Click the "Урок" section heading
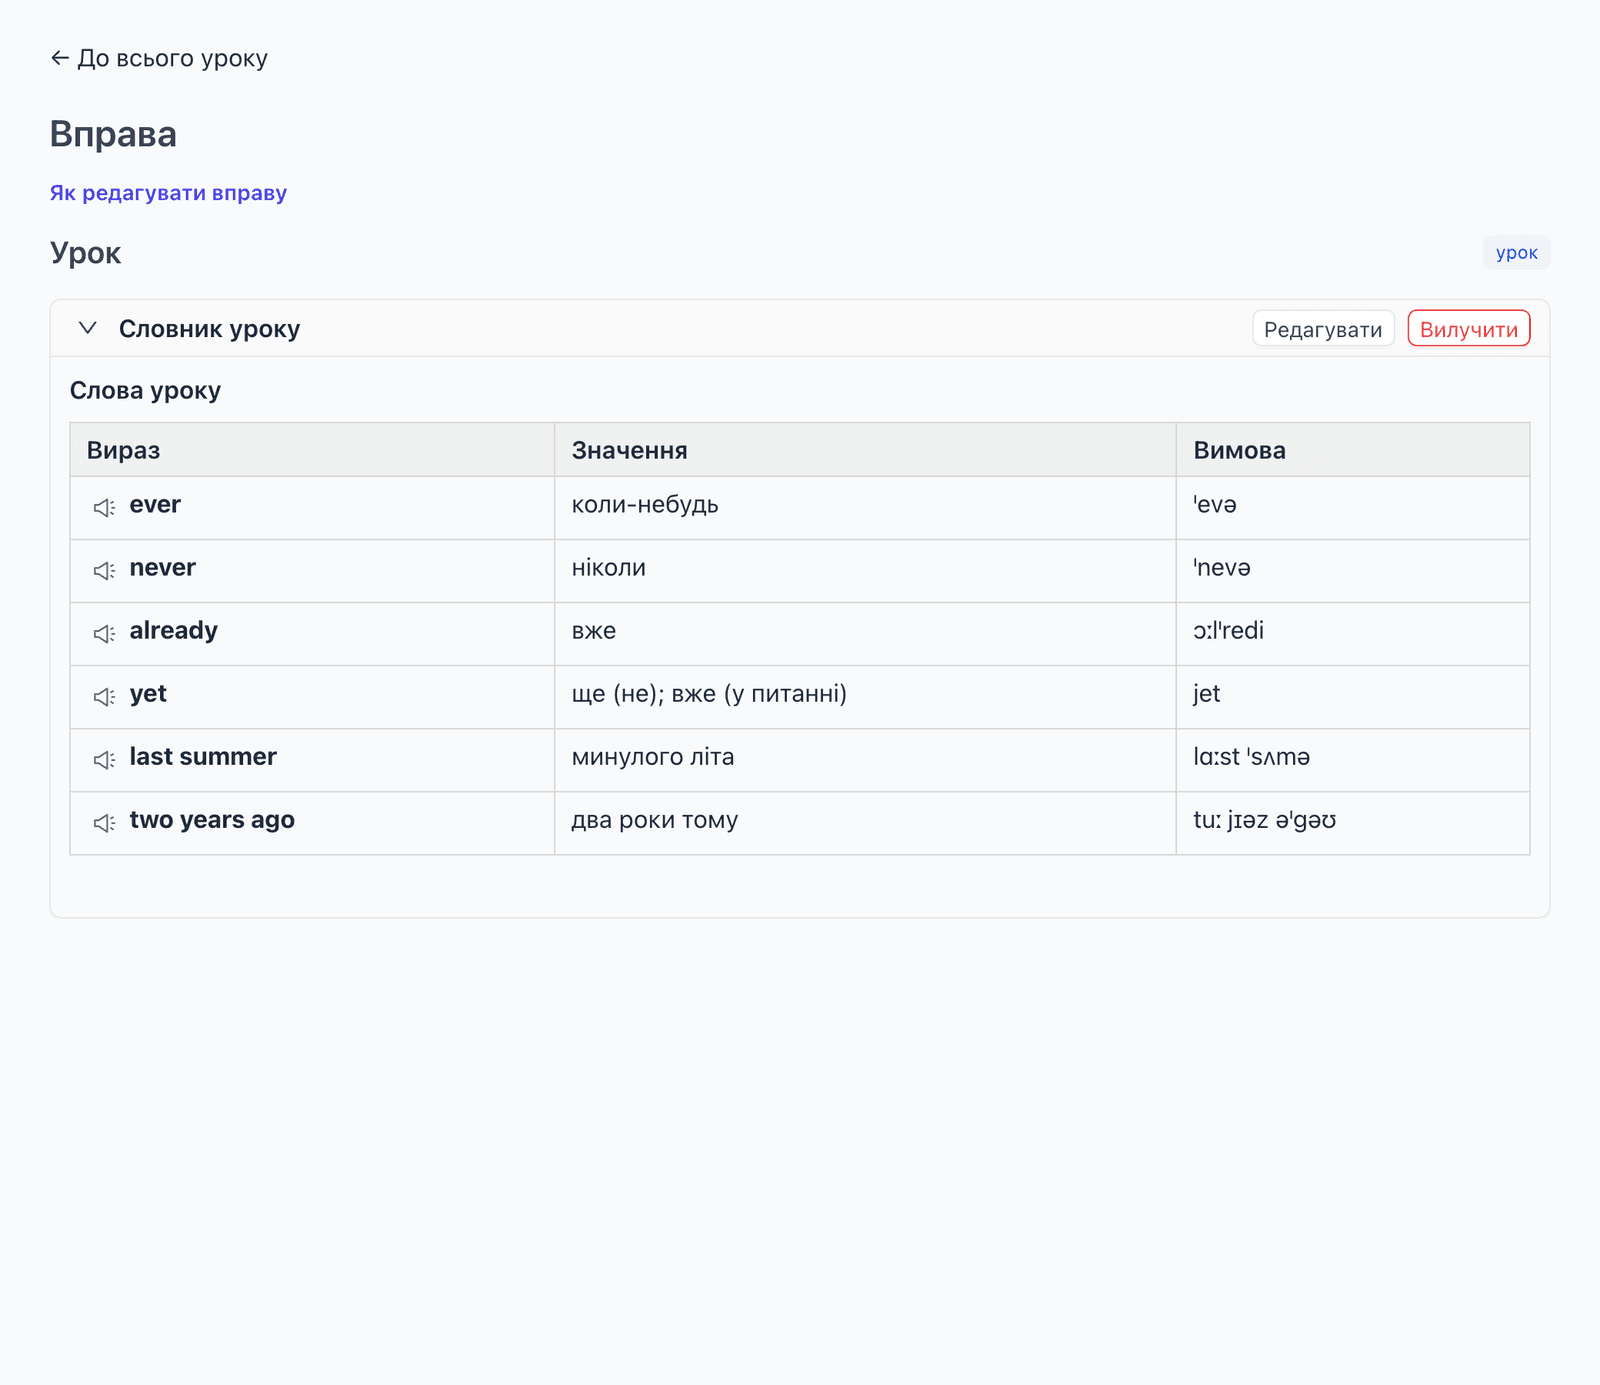 (x=85, y=253)
